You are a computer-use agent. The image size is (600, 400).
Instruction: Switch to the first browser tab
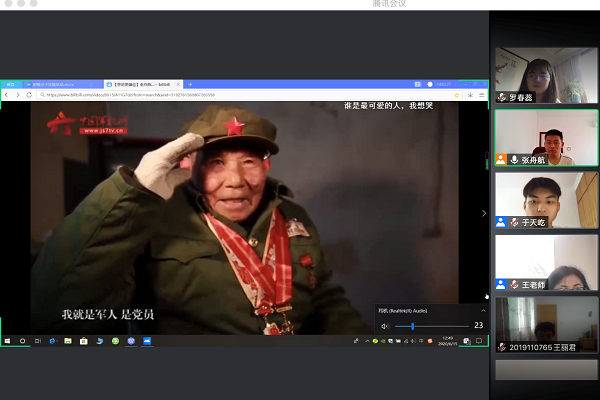(13, 84)
